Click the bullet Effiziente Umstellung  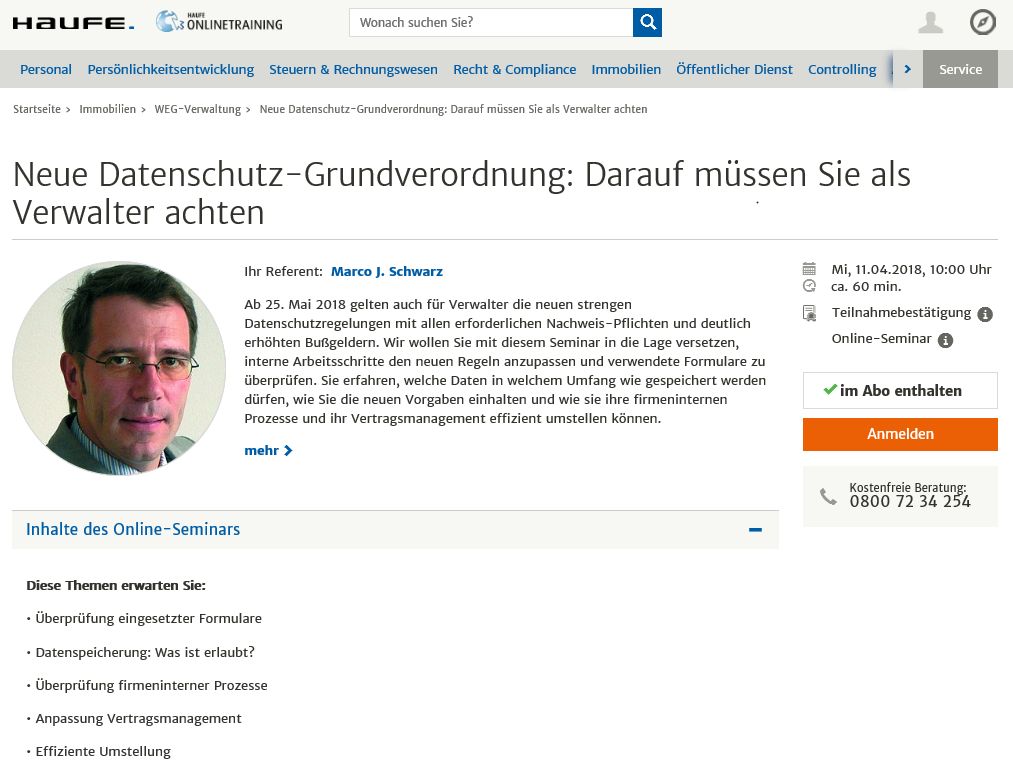103,752
